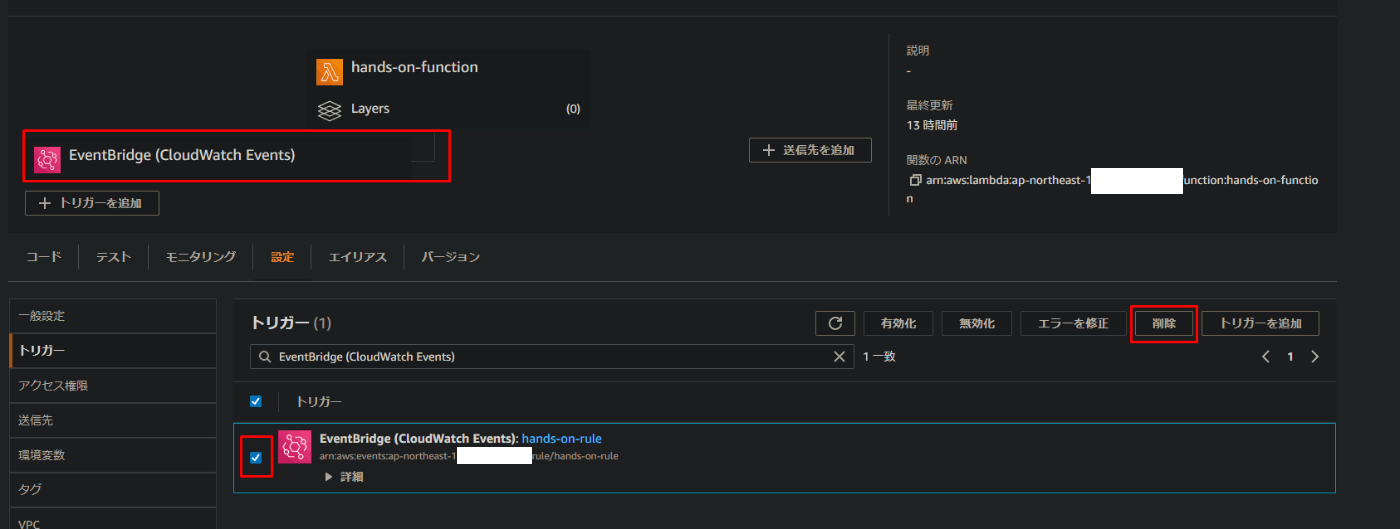Open 送信先 in the settings sidebar
The height and width of the screenshot is (529, 1400).
click(113, 420)
